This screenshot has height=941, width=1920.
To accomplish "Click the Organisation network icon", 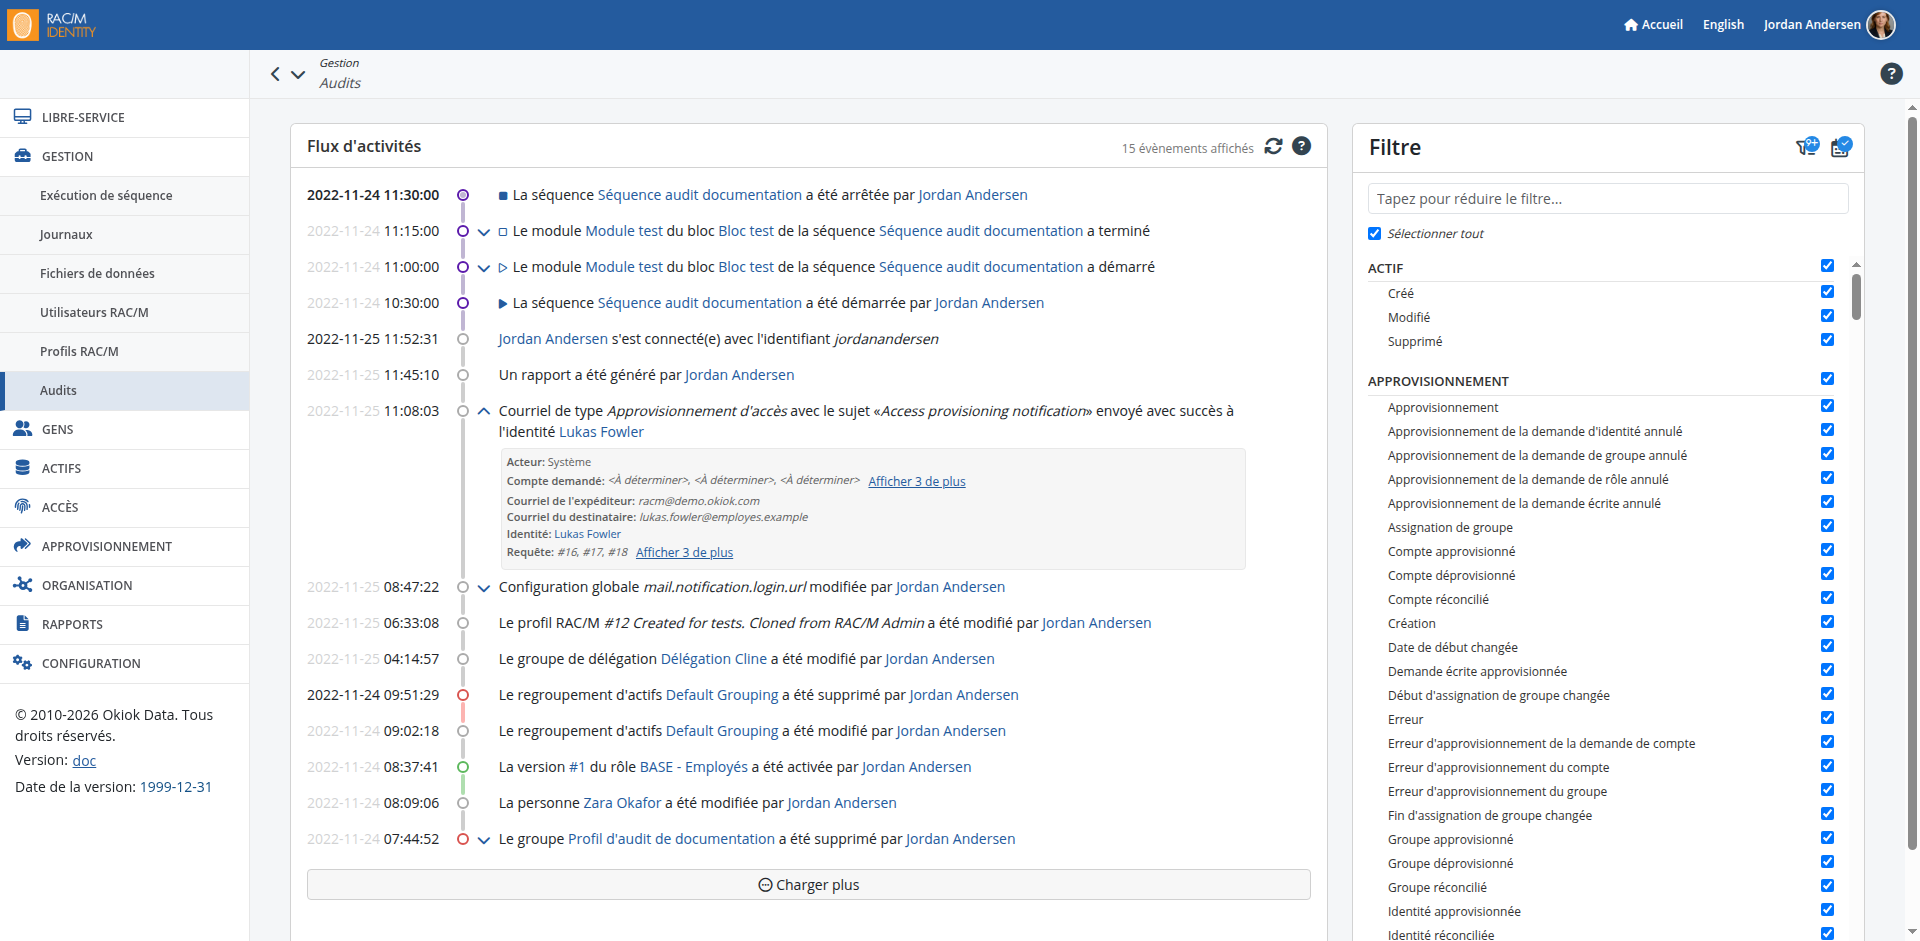I will (22, 585).
